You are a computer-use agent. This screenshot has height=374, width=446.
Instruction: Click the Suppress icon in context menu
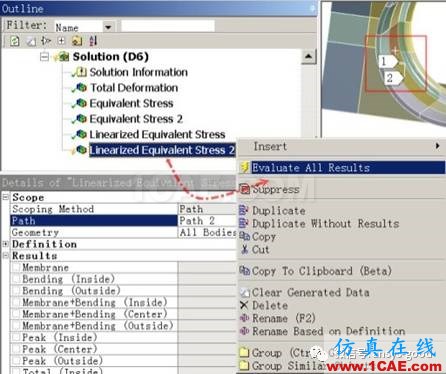point(245,189)
